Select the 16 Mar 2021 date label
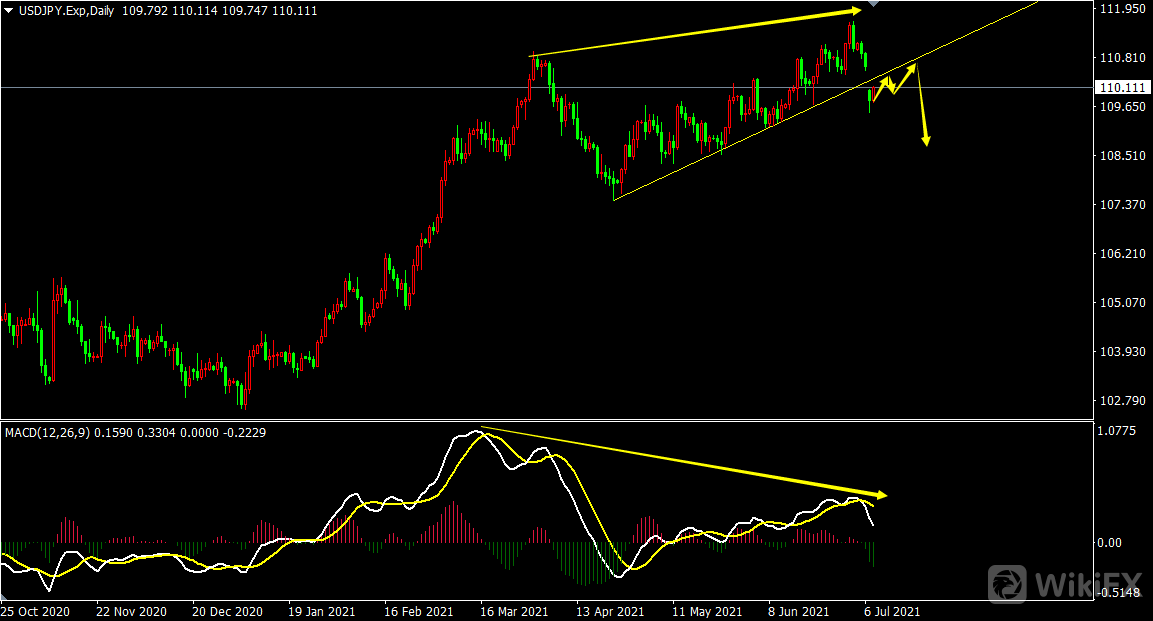1153x621 pixels. pos(514,610)
